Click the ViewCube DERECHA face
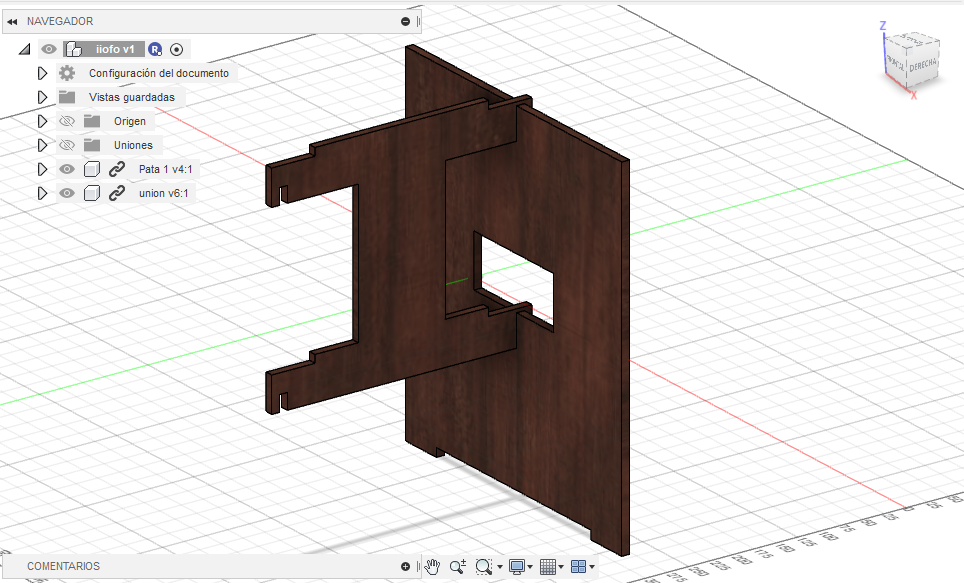 point(923,65)
